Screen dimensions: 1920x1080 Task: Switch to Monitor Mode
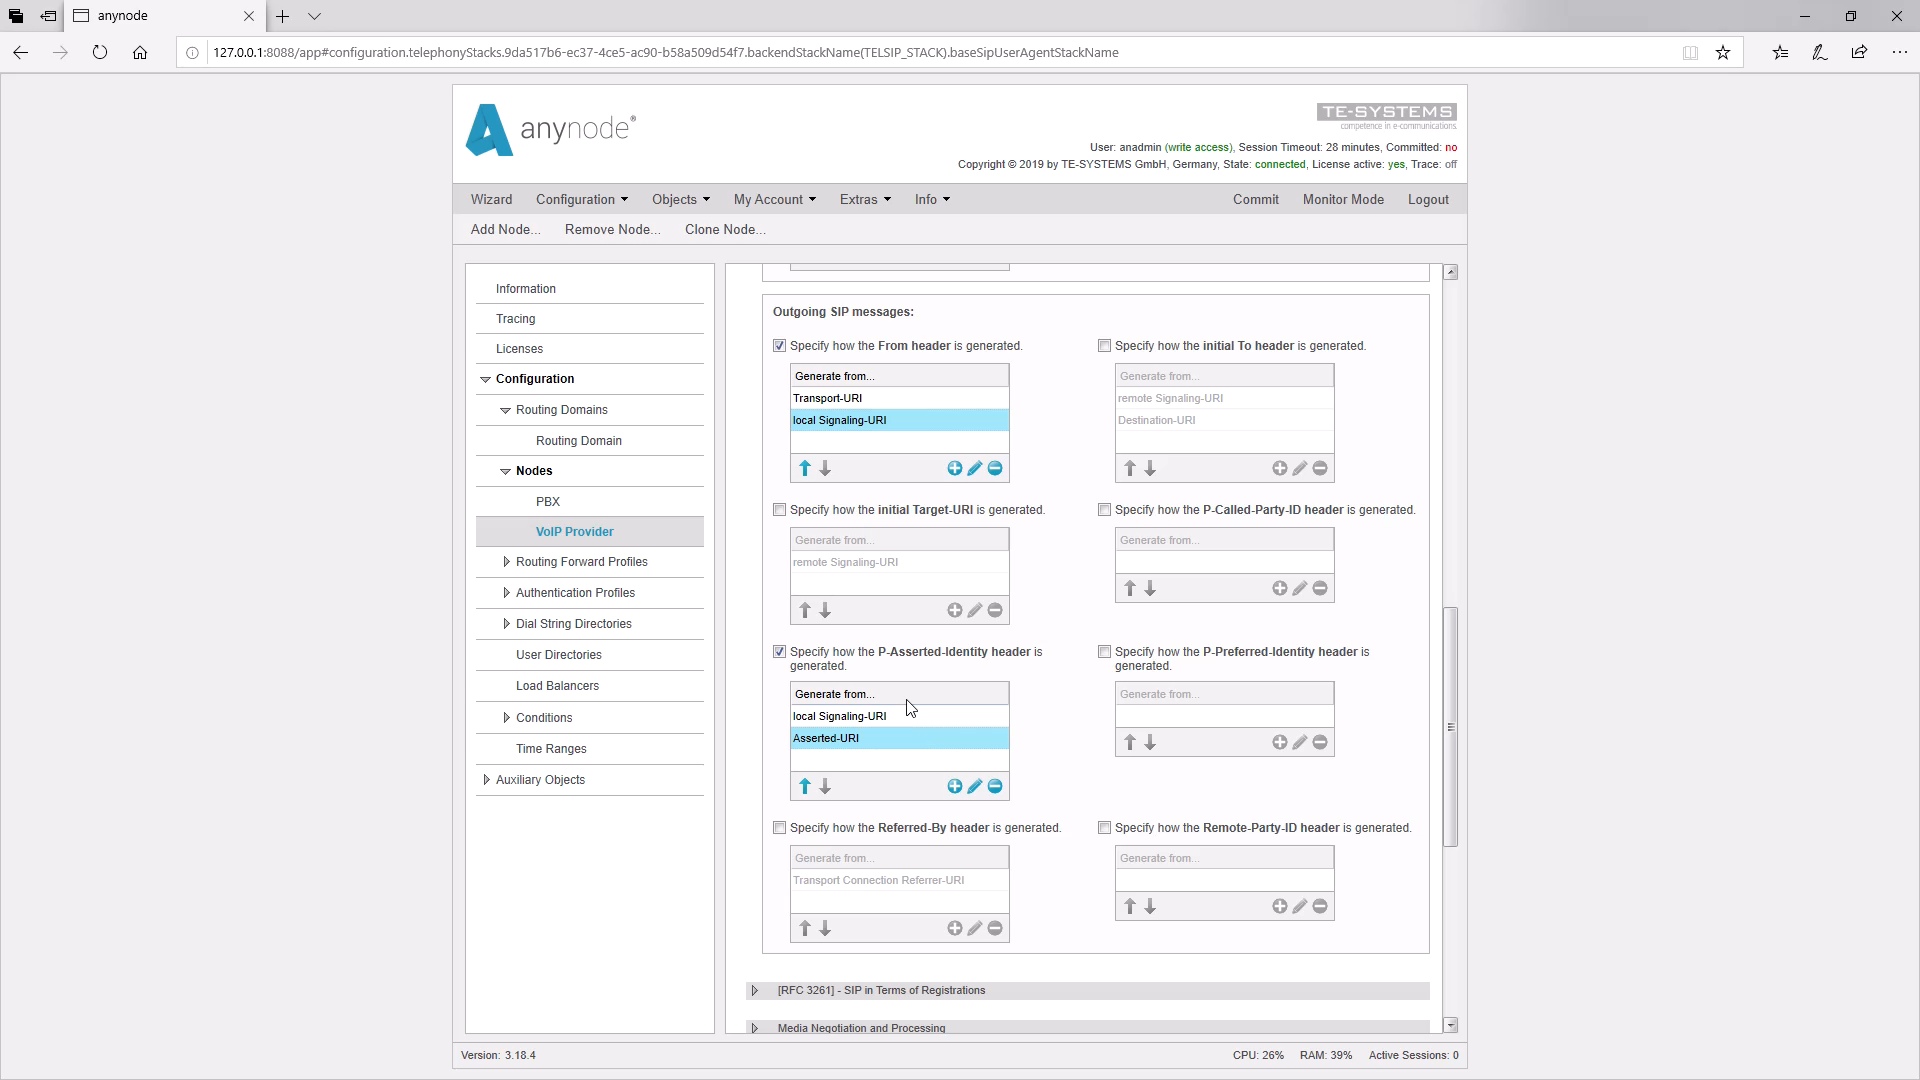pos(1343,199)
